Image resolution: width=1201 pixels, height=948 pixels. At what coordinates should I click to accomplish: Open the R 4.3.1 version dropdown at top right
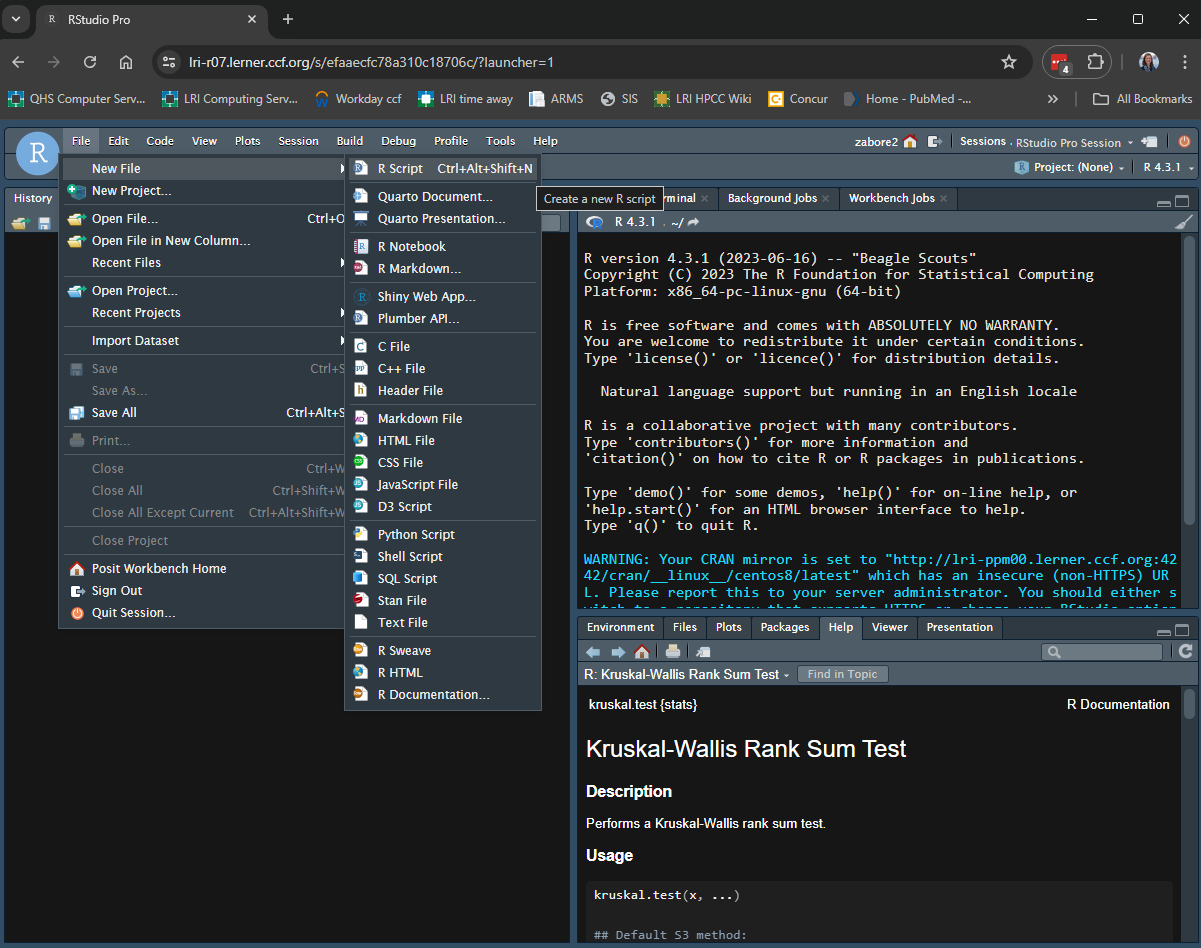pyautogui.click(x=1167, y=167)
